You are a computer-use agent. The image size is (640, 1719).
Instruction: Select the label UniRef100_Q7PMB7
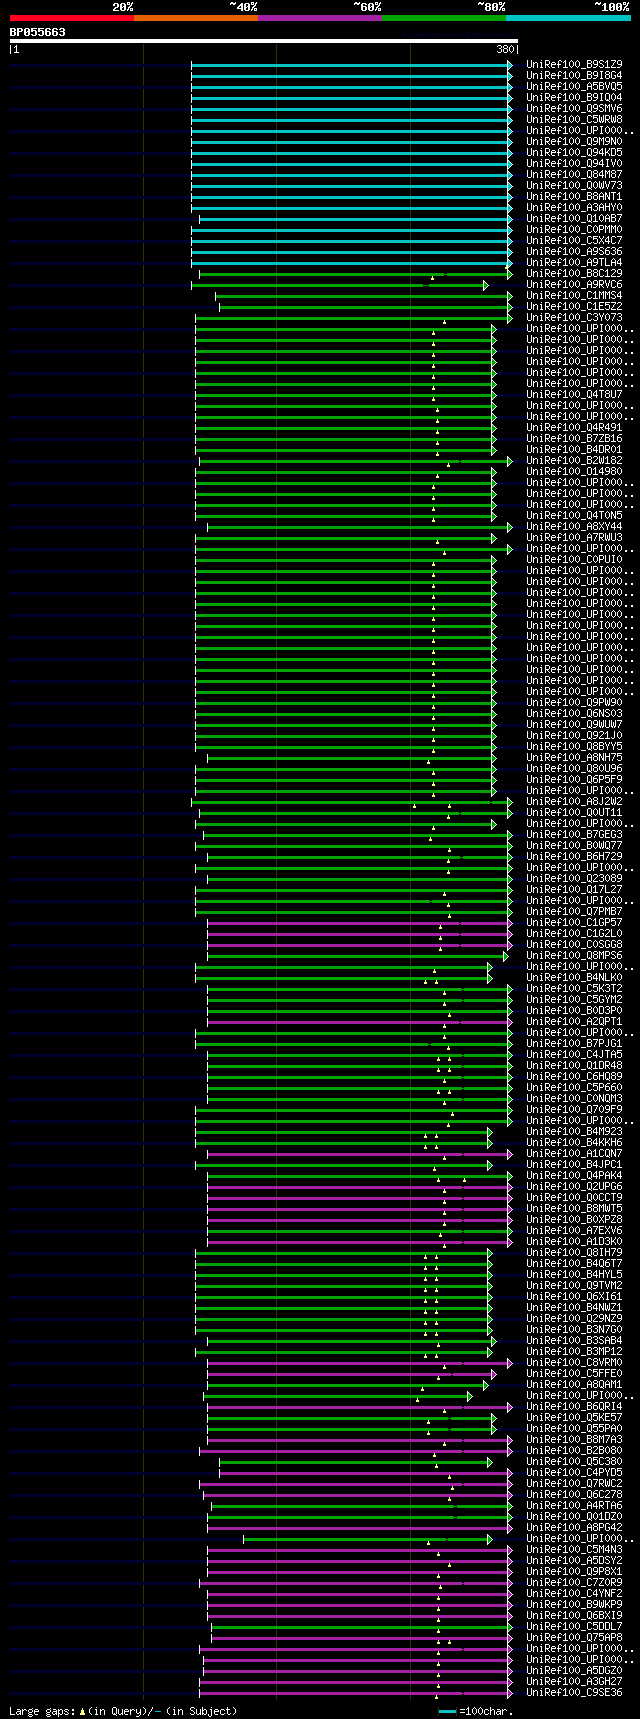574,911
